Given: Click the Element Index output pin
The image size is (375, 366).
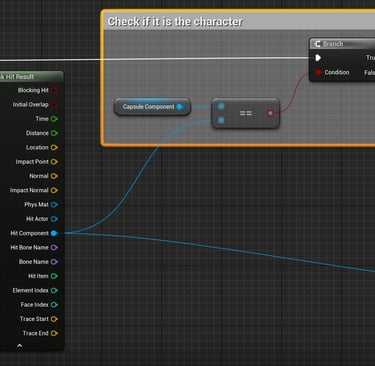Looking at the screenshot, I should tap(54, 291).
